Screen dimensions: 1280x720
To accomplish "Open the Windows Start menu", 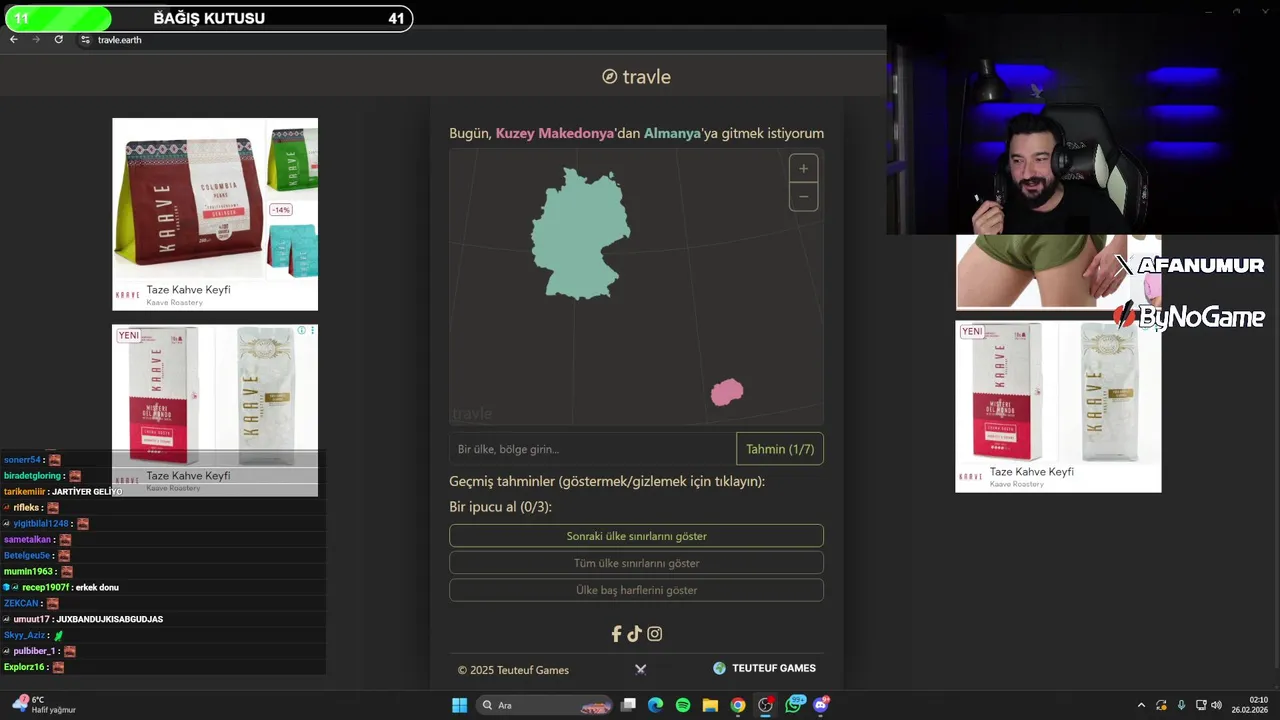I will point(459,705).
